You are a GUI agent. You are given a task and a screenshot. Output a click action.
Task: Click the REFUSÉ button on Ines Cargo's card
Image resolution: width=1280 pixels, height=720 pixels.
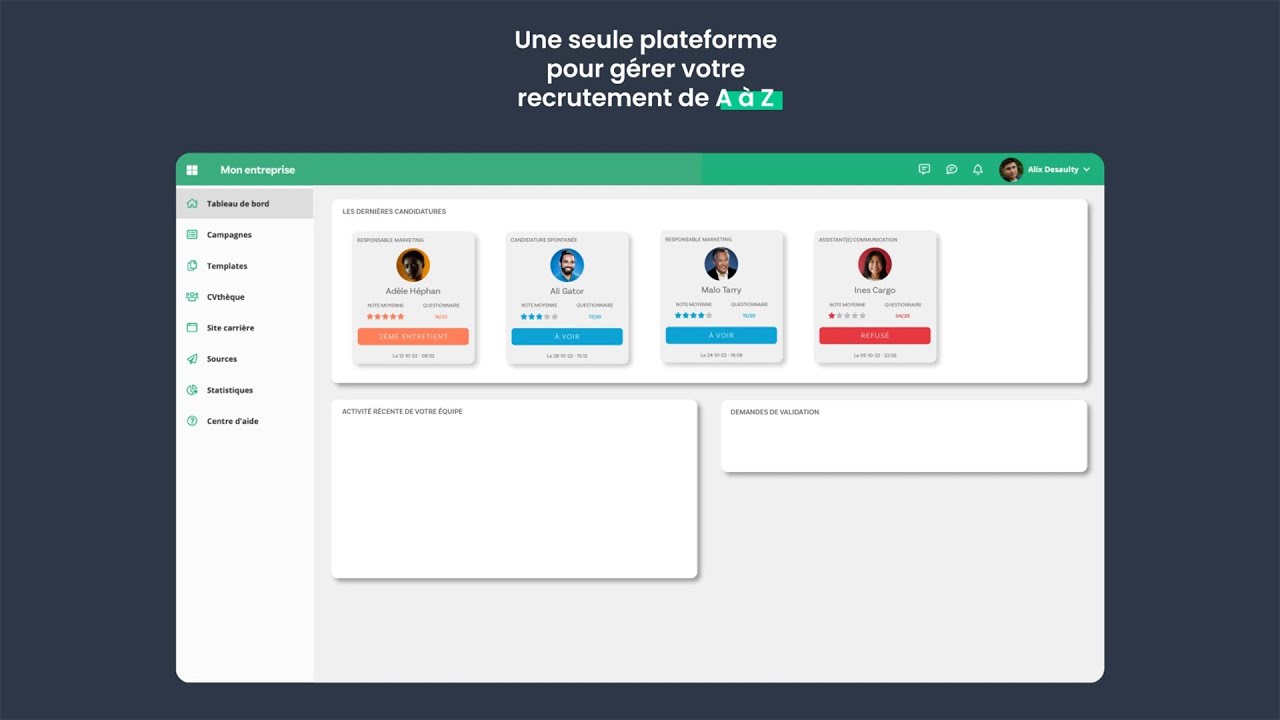tap(875, 337)
